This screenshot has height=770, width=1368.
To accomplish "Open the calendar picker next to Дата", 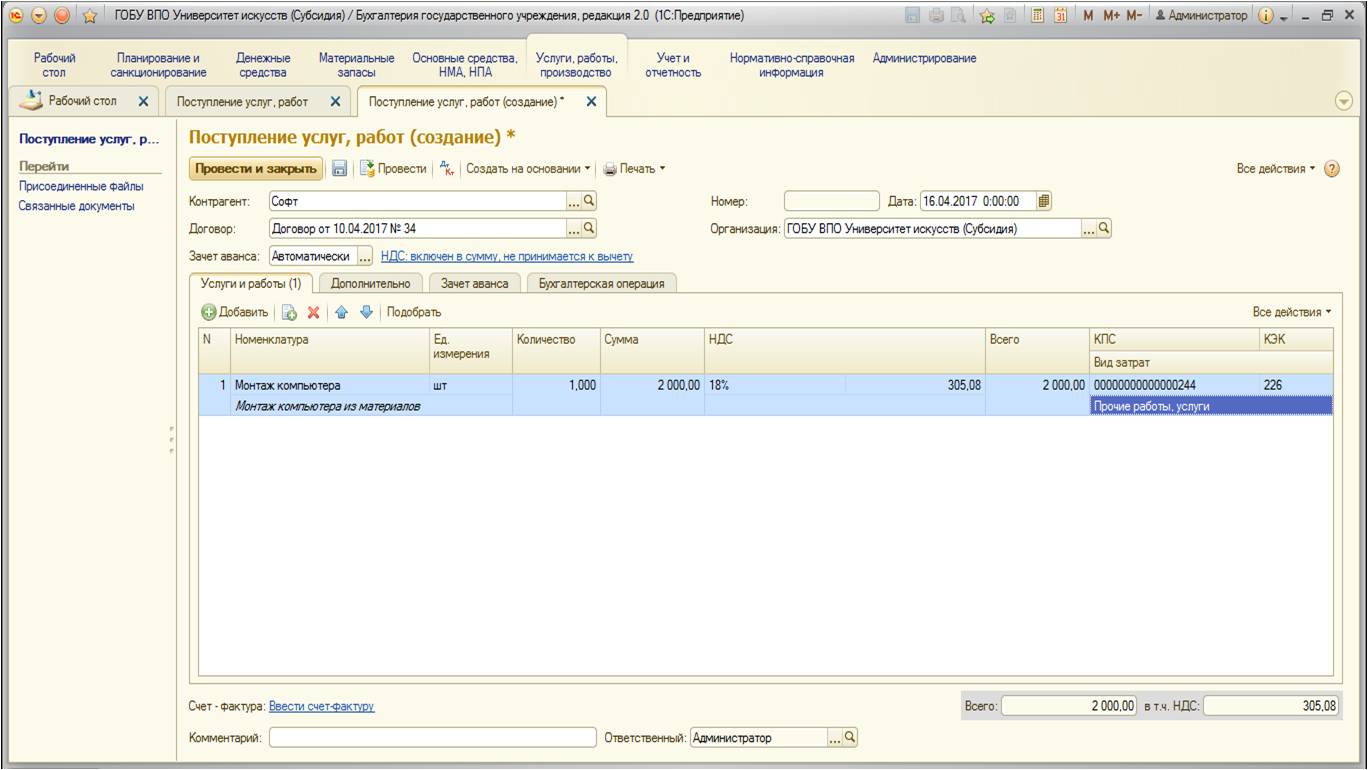I will click(1044, 200).
